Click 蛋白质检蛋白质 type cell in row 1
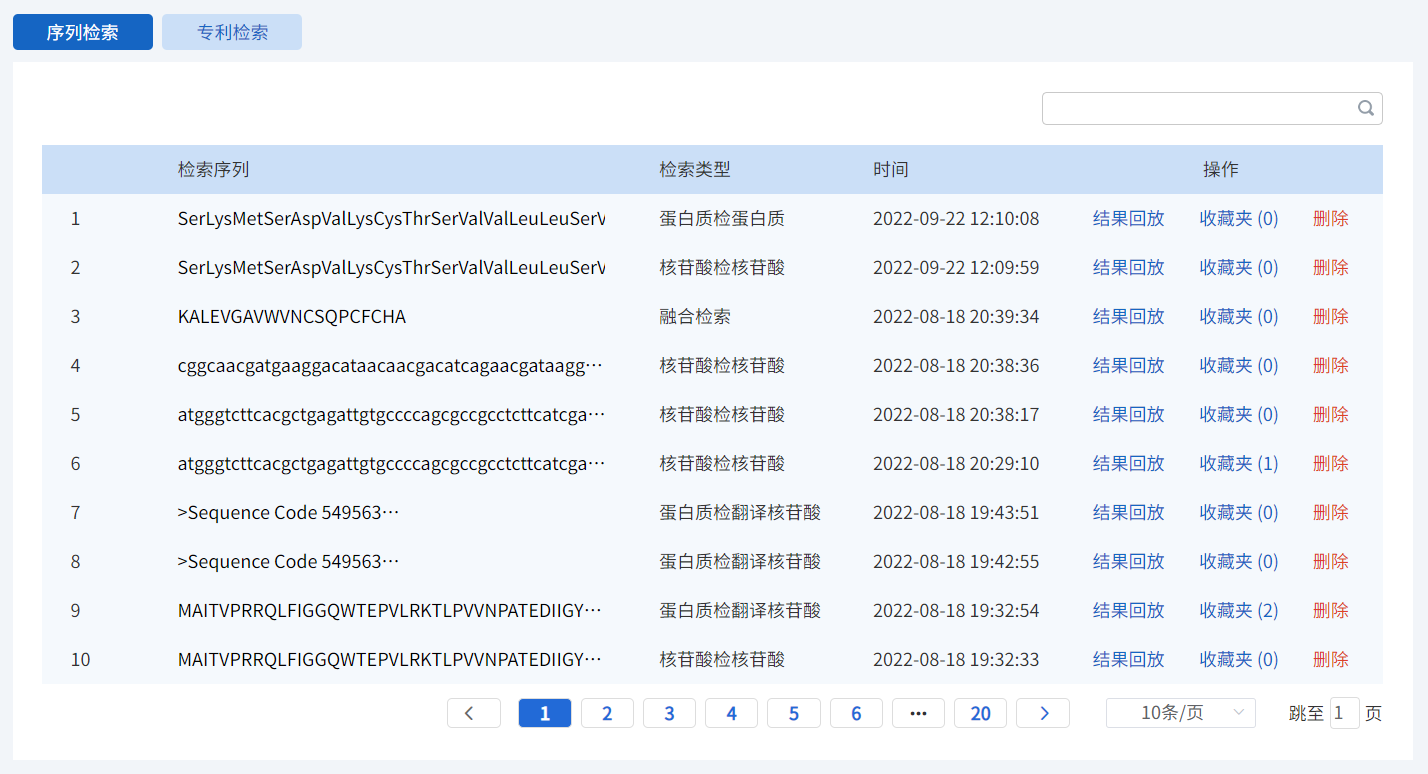The image size is (1428, 774). (722, 218)
